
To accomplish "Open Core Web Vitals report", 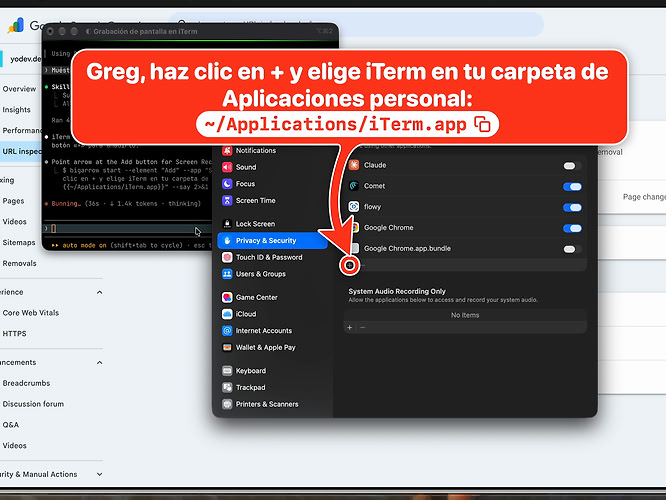I will click(31, 313).
